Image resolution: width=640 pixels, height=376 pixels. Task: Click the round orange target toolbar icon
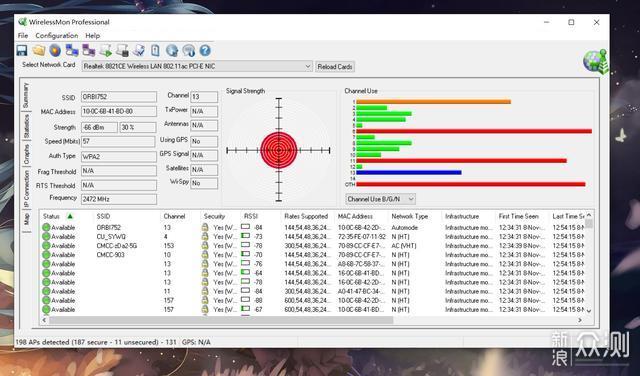[x=55, y=51]
